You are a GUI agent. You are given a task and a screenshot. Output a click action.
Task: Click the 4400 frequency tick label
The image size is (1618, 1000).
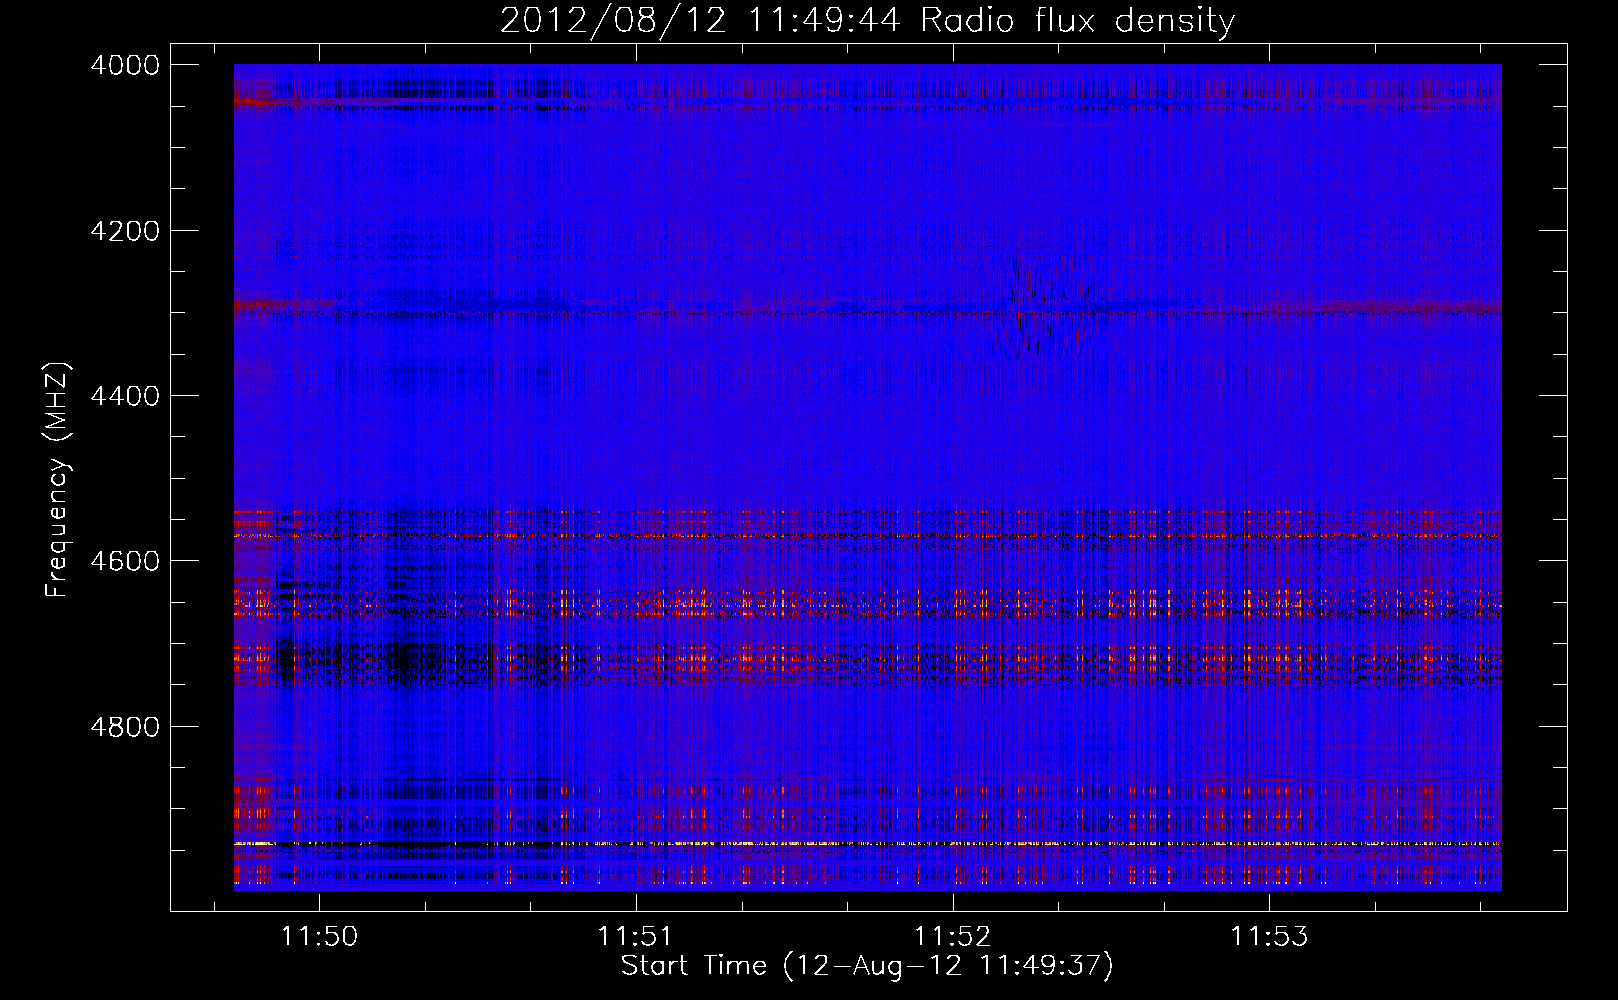125,396
